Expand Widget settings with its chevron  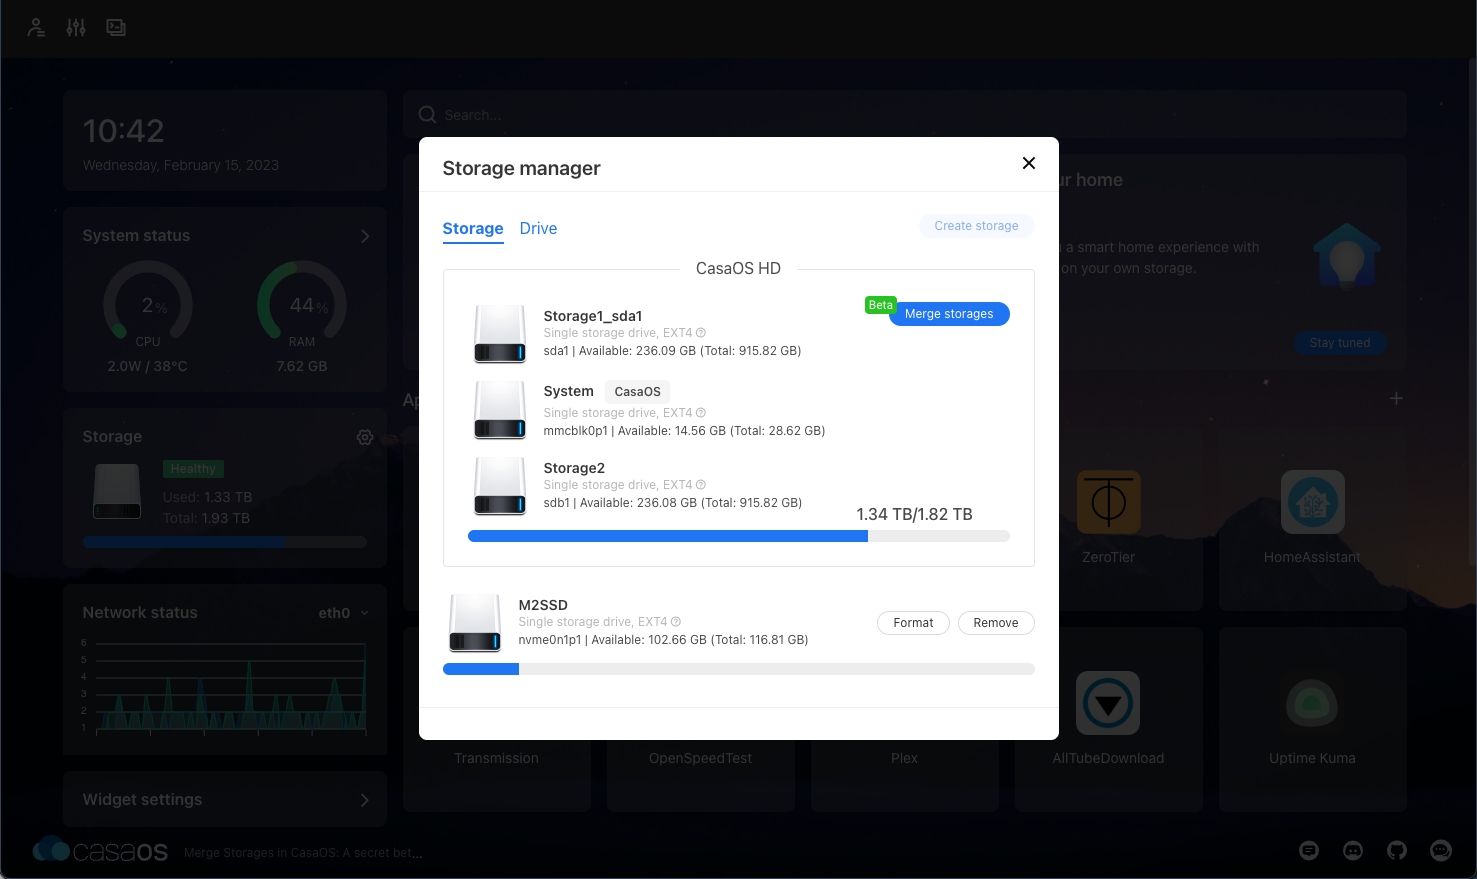coord(365,800)
